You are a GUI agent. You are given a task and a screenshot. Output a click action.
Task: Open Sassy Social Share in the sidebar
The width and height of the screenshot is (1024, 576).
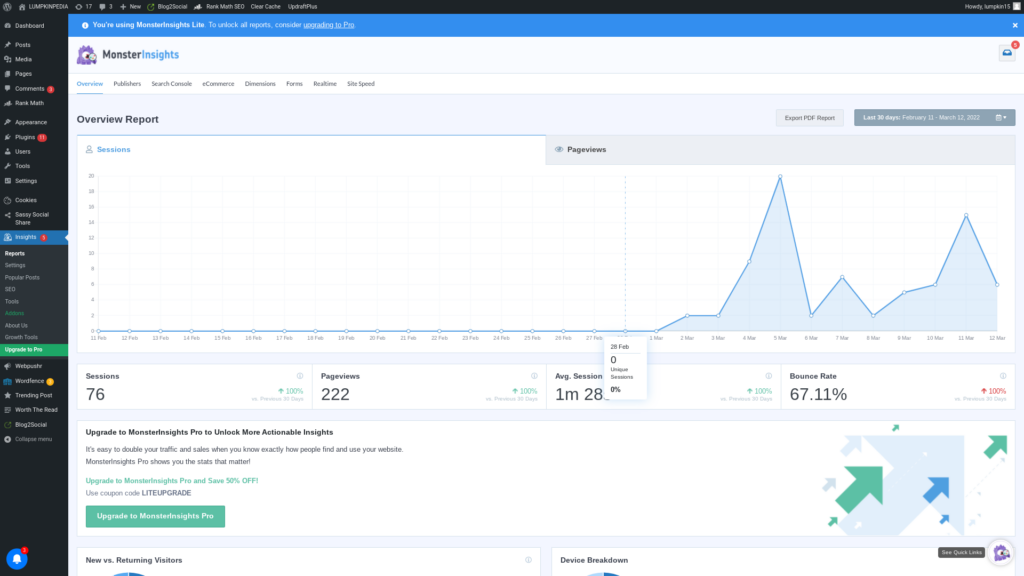(x=34, y=219)
